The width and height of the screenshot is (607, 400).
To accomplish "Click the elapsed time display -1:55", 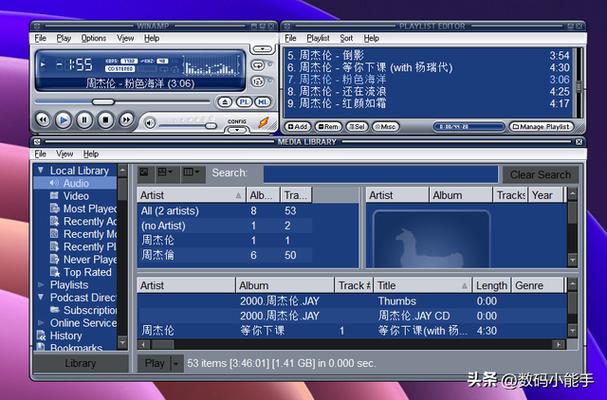I will click(74, 65).
